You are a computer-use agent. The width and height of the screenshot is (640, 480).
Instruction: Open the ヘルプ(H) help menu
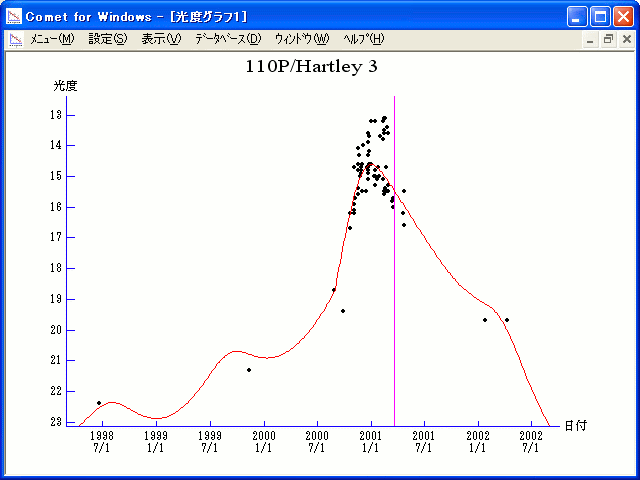(x=363, y=39)
